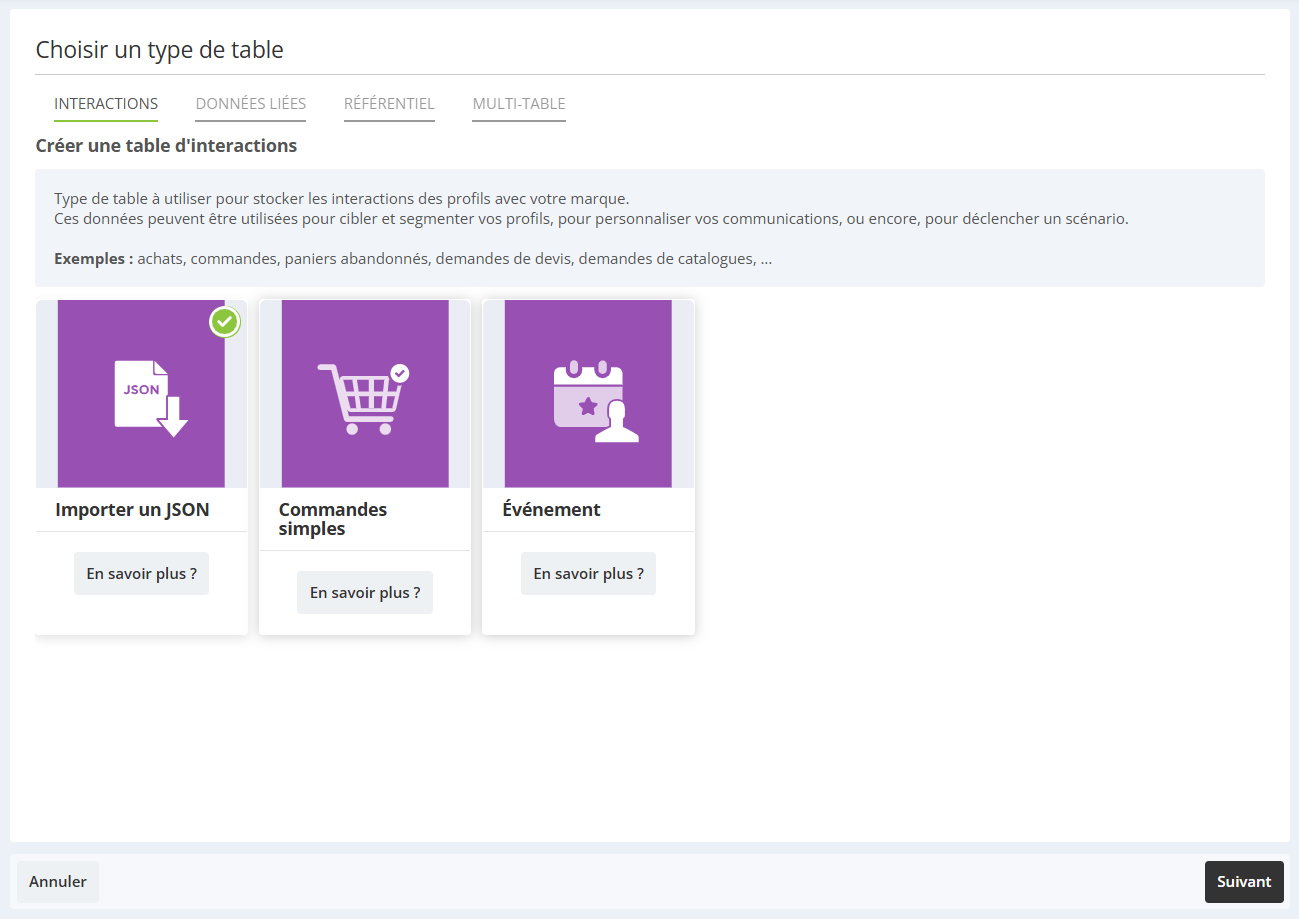Click the Importer un JSON card title

click(x=132, y=510)
